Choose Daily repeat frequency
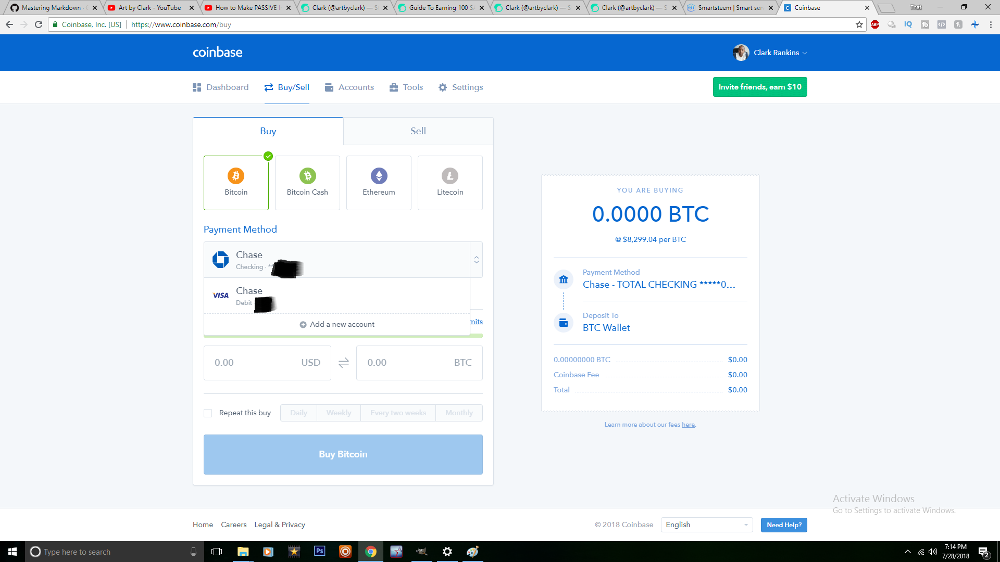 tap(298, 413)
